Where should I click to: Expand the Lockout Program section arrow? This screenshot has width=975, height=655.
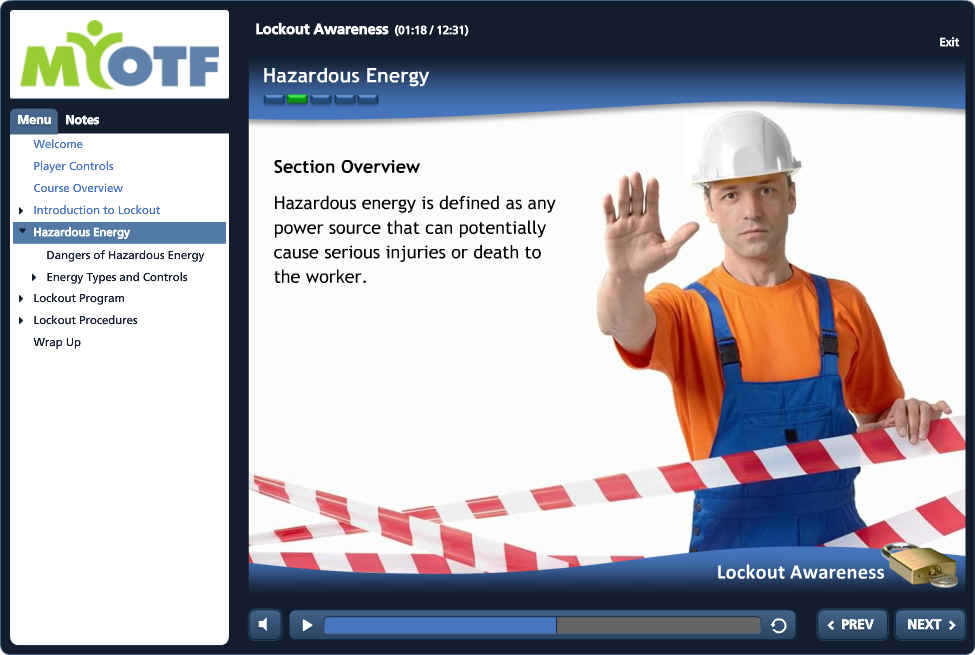(x=21, y=299)
